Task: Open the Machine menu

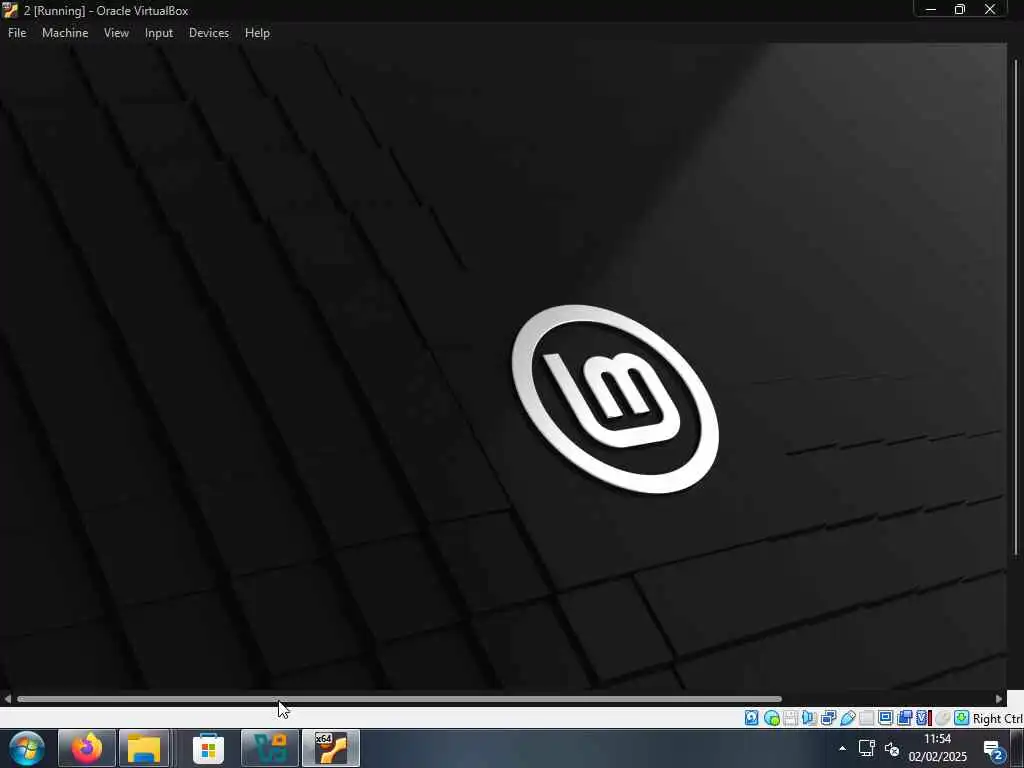Action: coord(65,33)
